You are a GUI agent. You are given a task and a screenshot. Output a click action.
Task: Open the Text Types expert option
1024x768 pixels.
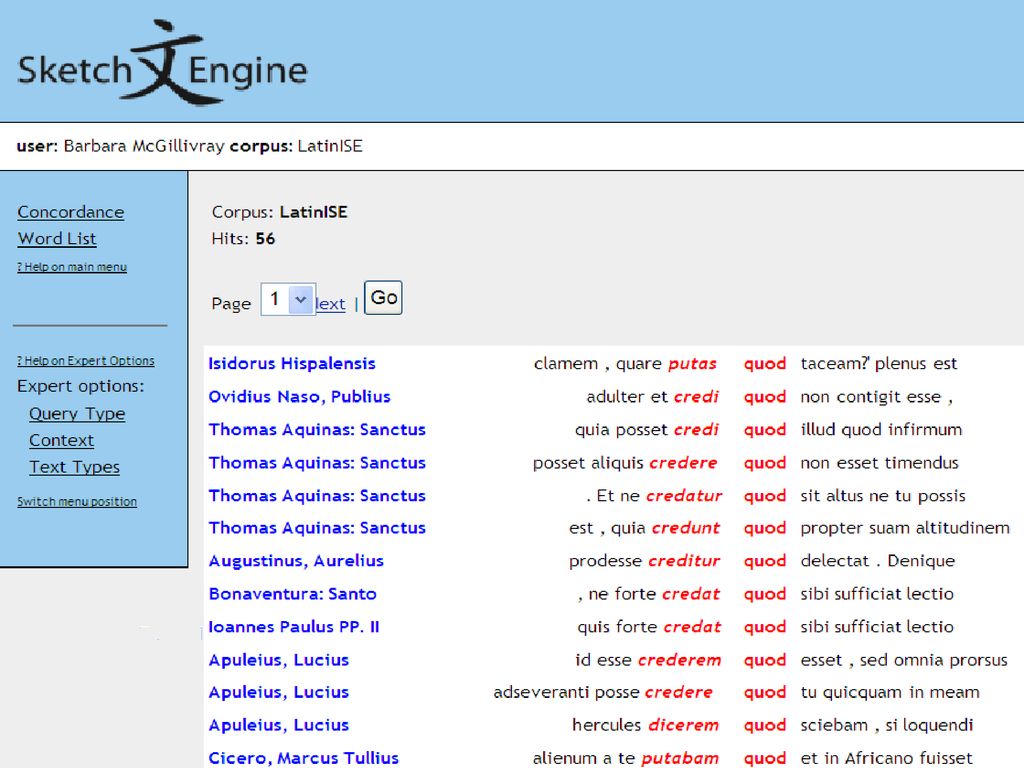pos(75,467)
